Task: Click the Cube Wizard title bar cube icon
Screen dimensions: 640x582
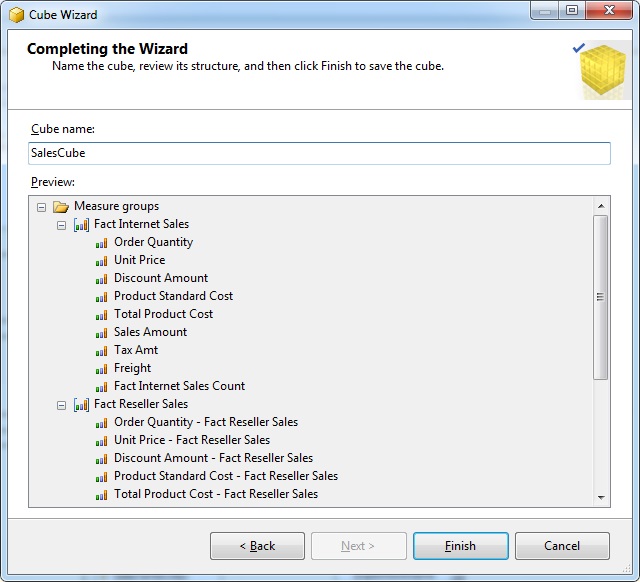Action: pos(16,15)
